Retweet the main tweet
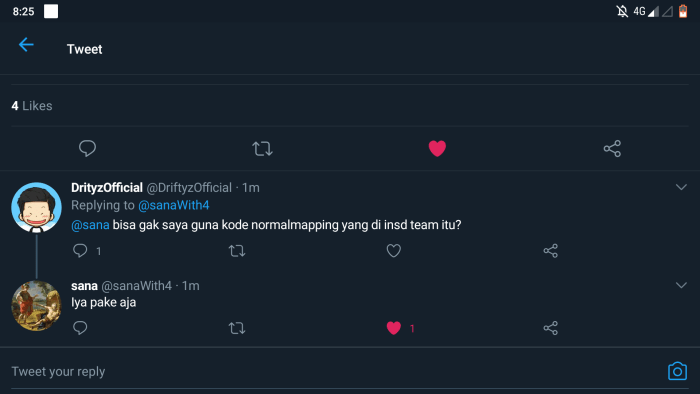The width and height of the screenshot is (700, 394). tap(262, 149)
